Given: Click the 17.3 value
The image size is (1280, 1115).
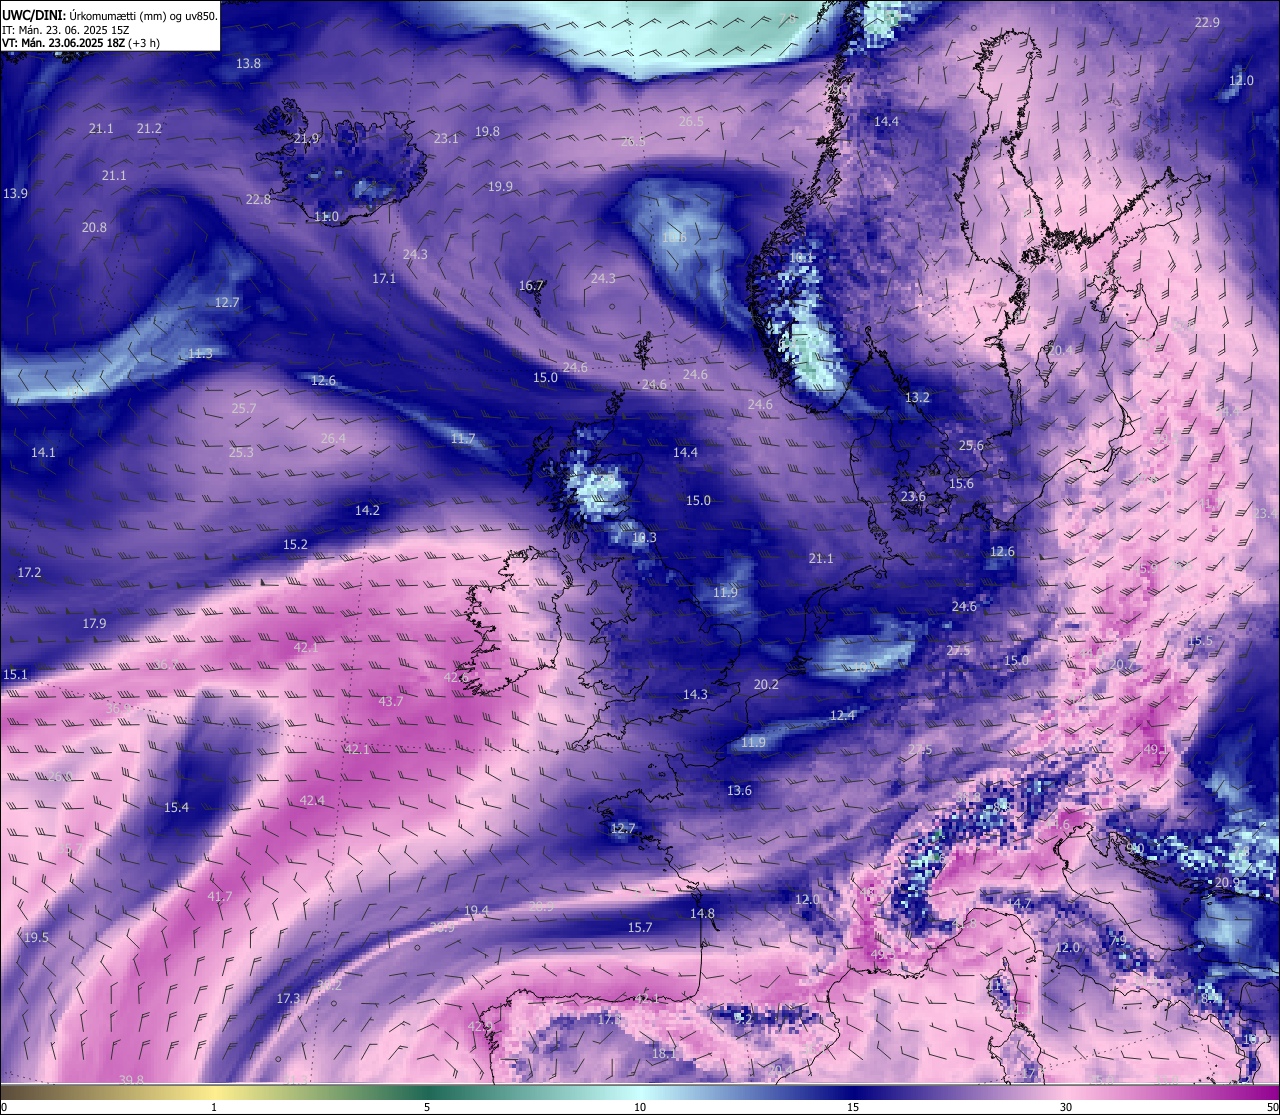Looking at the screenshot, I should (288, 998).
